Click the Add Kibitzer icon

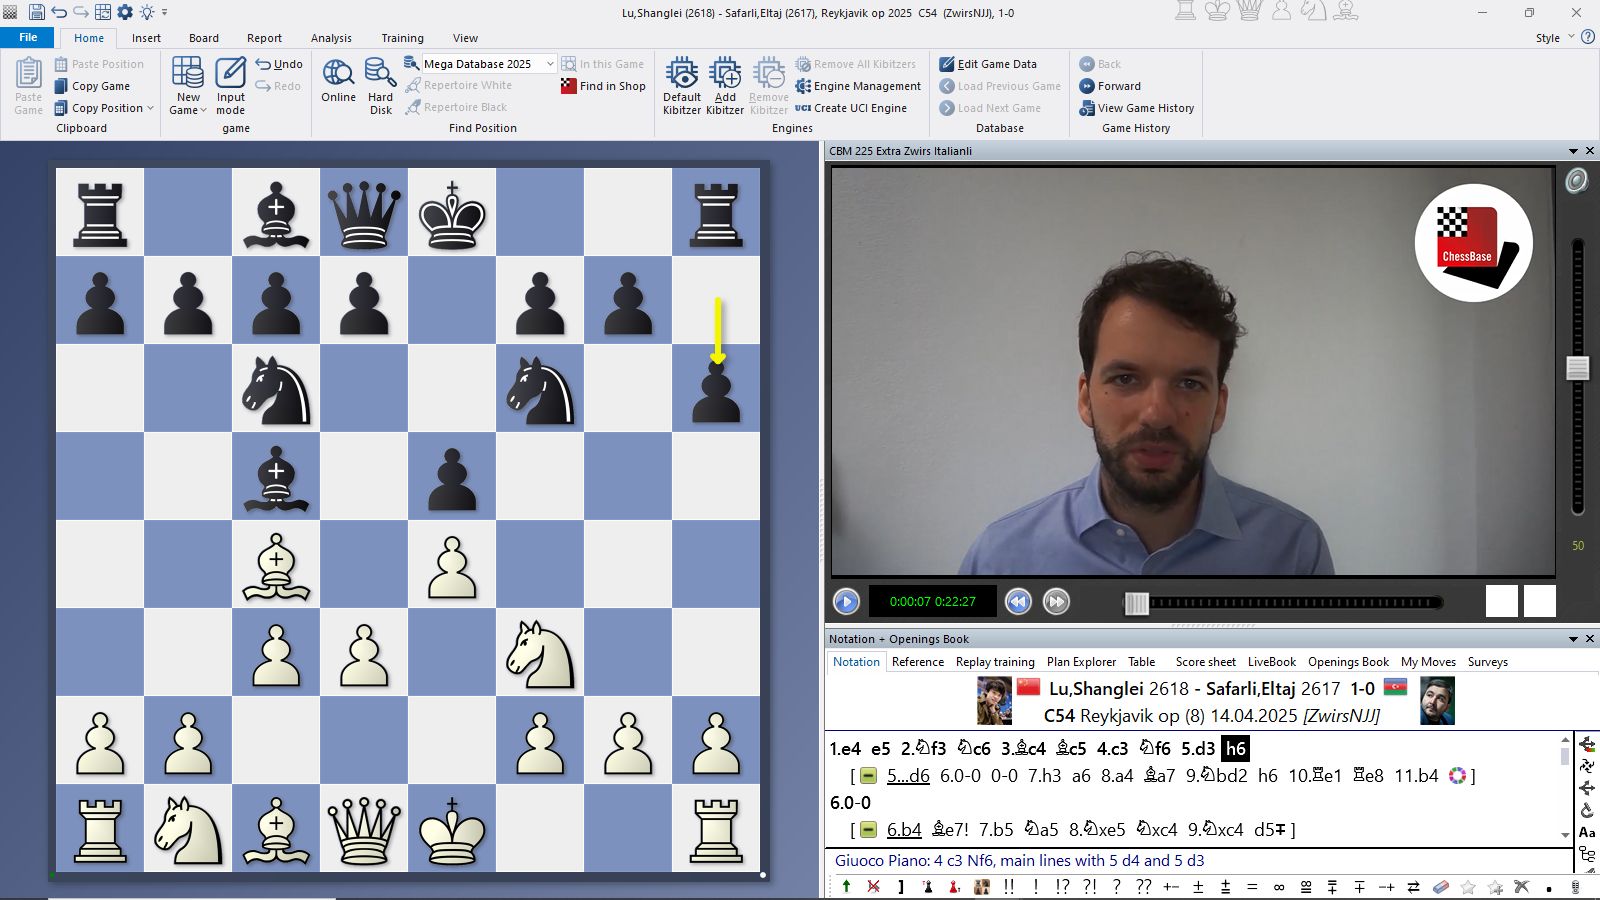[725, 74]
